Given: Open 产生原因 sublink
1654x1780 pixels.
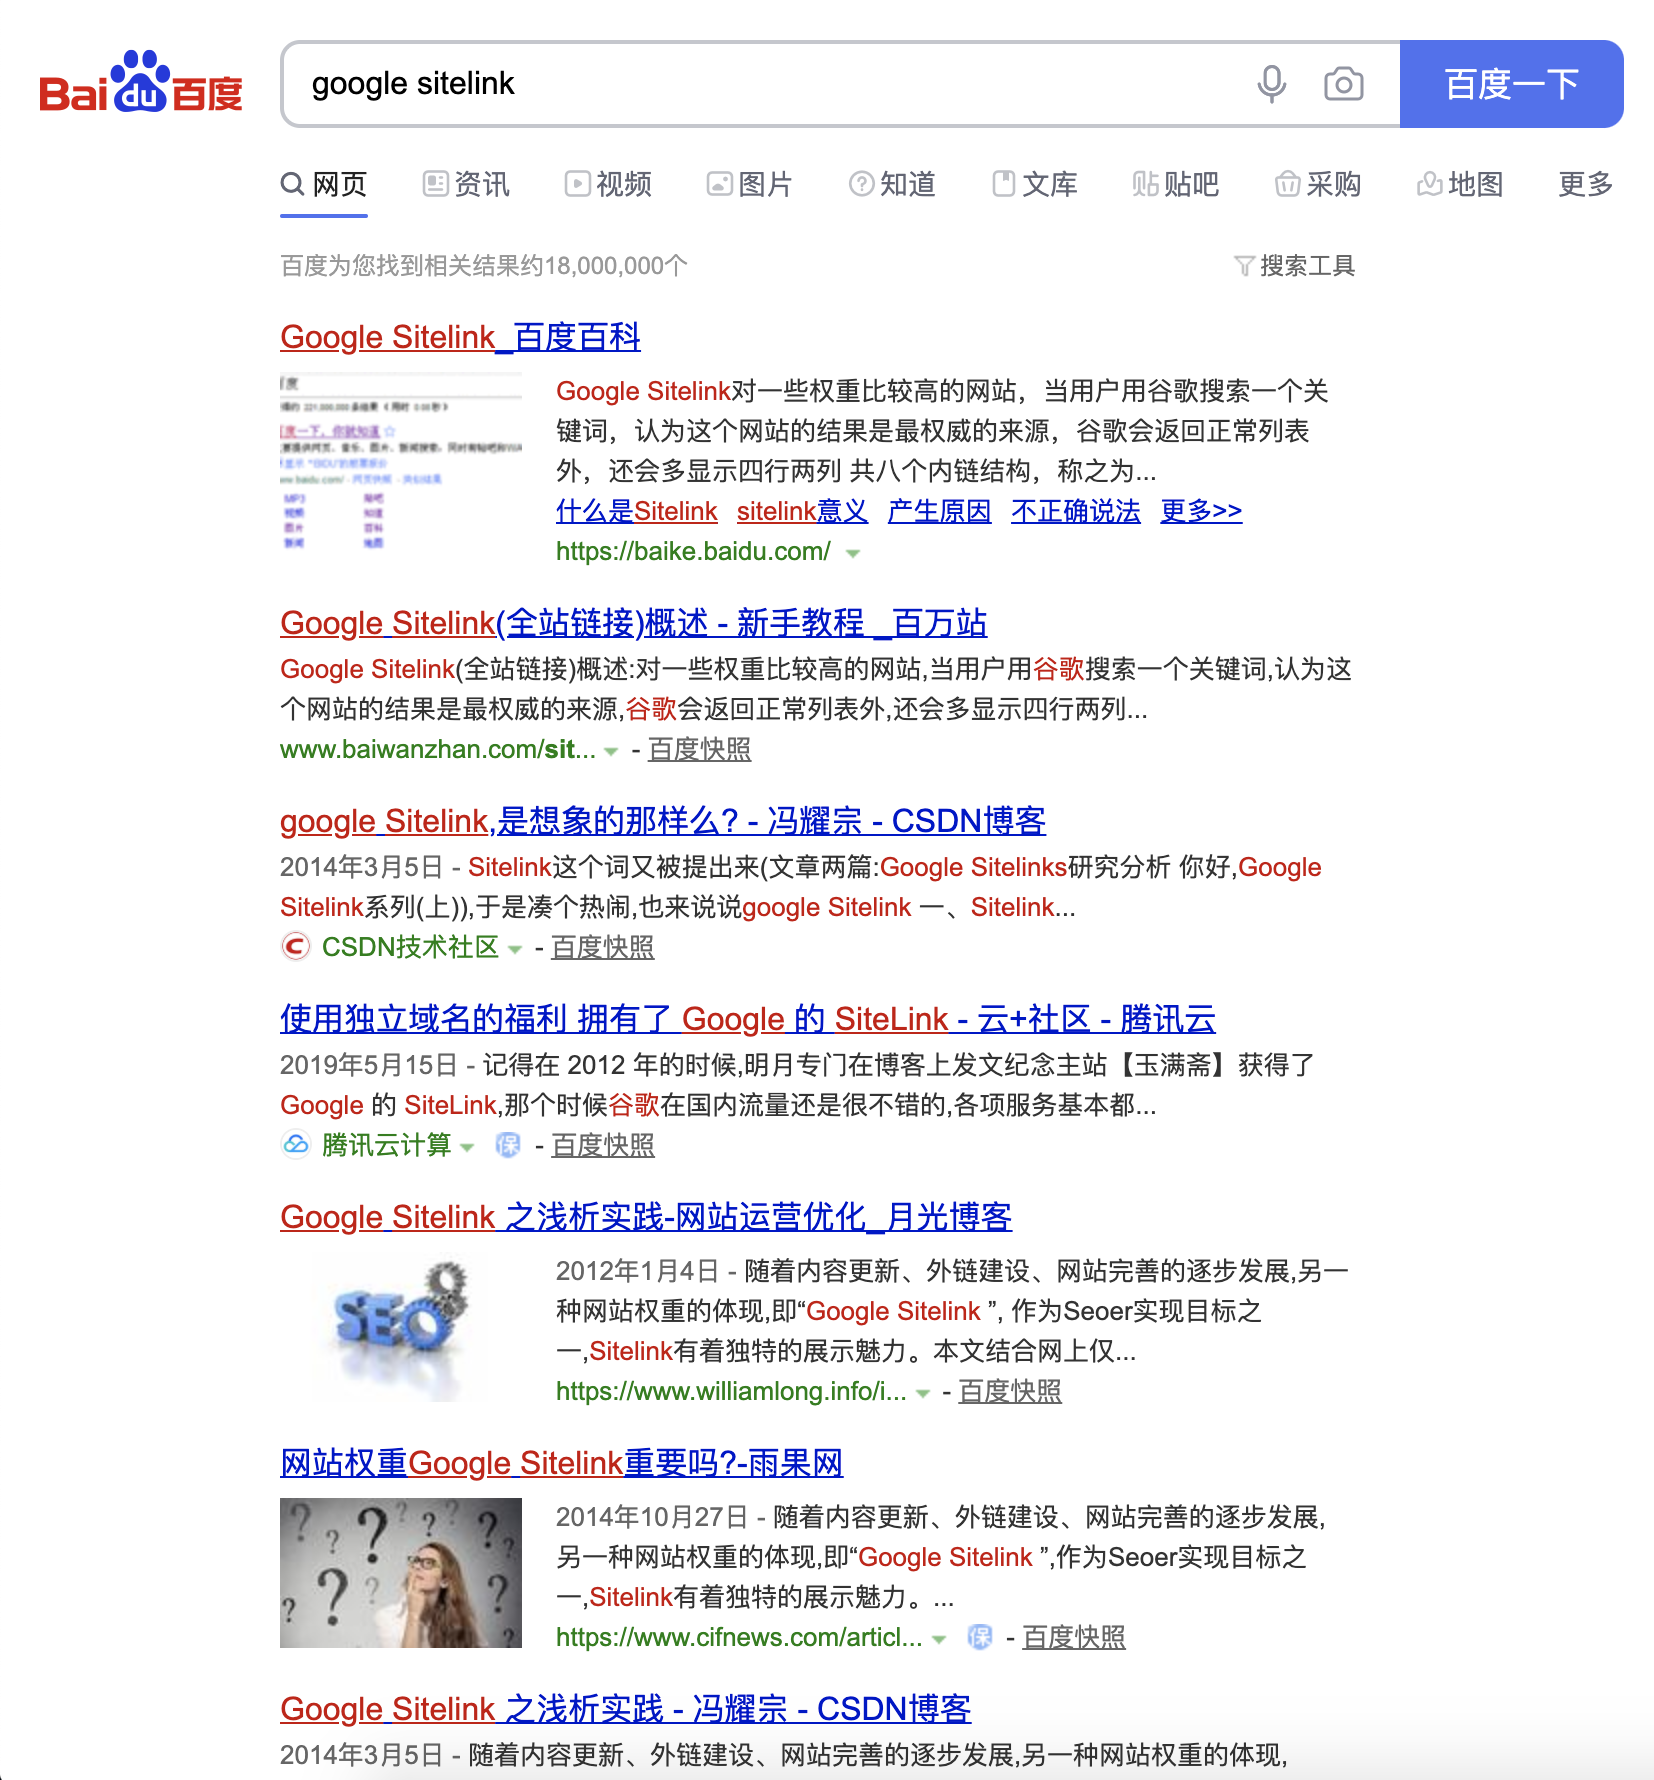Looking at the screenshot, I should pyautogui.click(x=939, y=511).
